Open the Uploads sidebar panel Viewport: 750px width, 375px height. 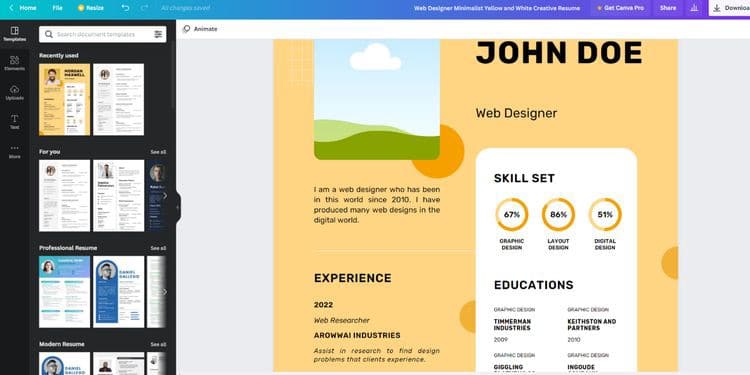[x=14, y=93]
